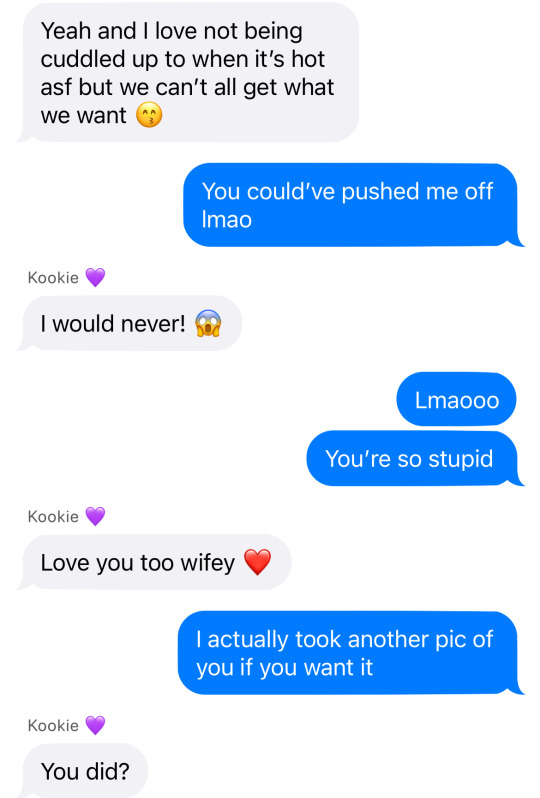540x798 pixels.
Task: Select the 'I would never!' gray bubble
Action: 130,323
